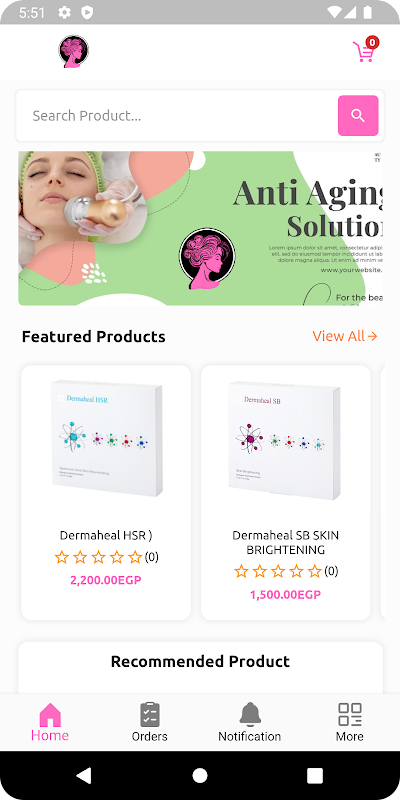Tap the Android home circle button
Image resolution: width=400 pixels, height=800 pixels.
tap(200, 776)
